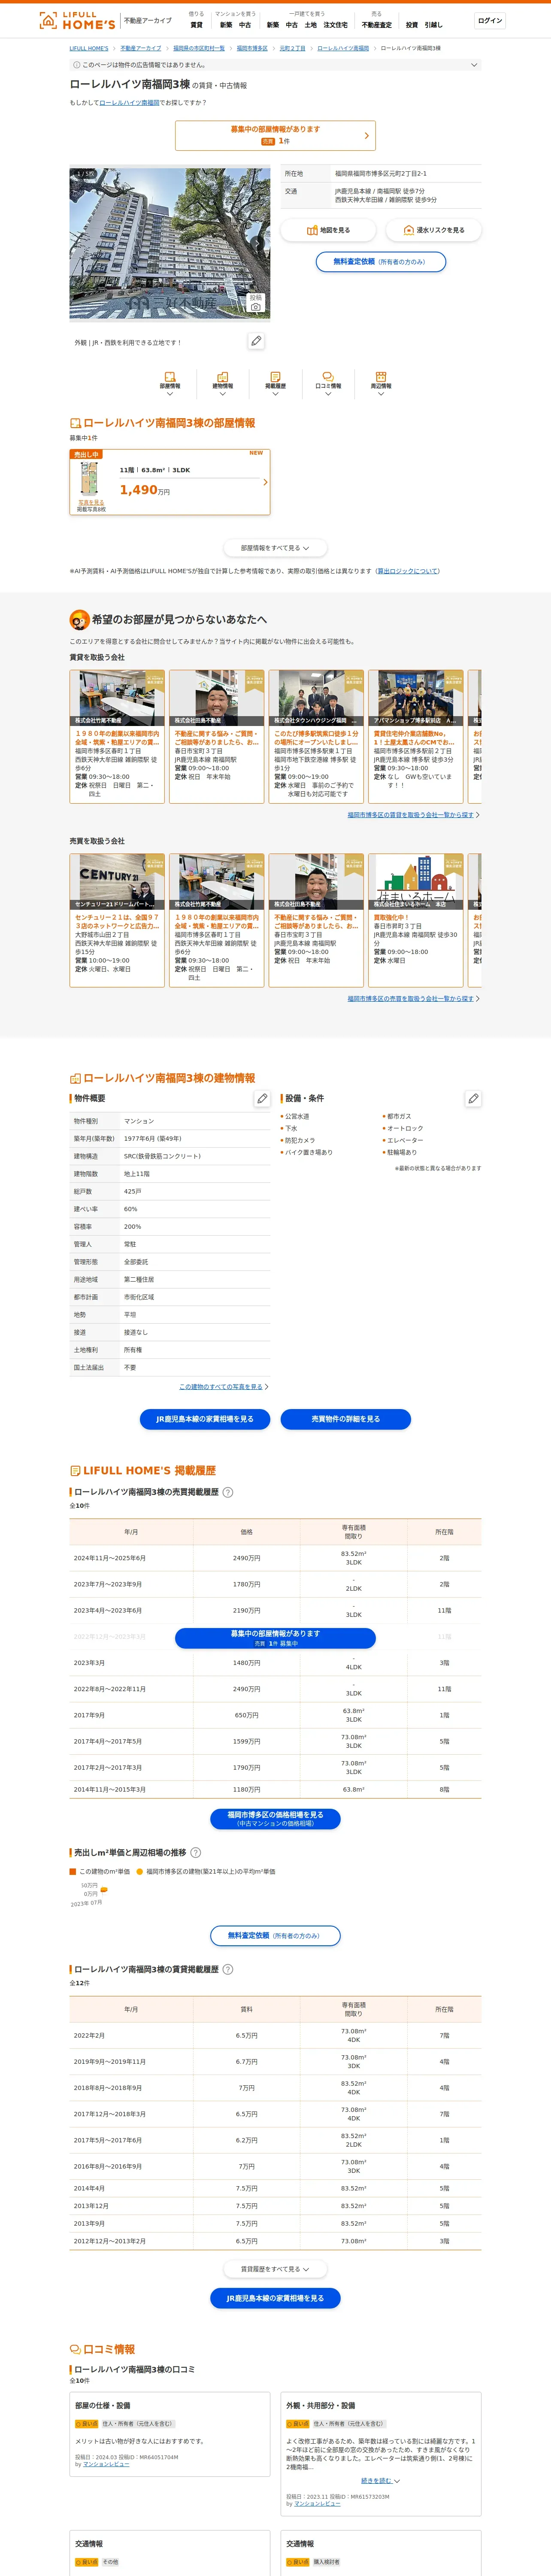This screenshot has width=551, height=2576.
Task: Click JR鹿児島本線の家賃相場を見る below rental history
Action: 275,2298
